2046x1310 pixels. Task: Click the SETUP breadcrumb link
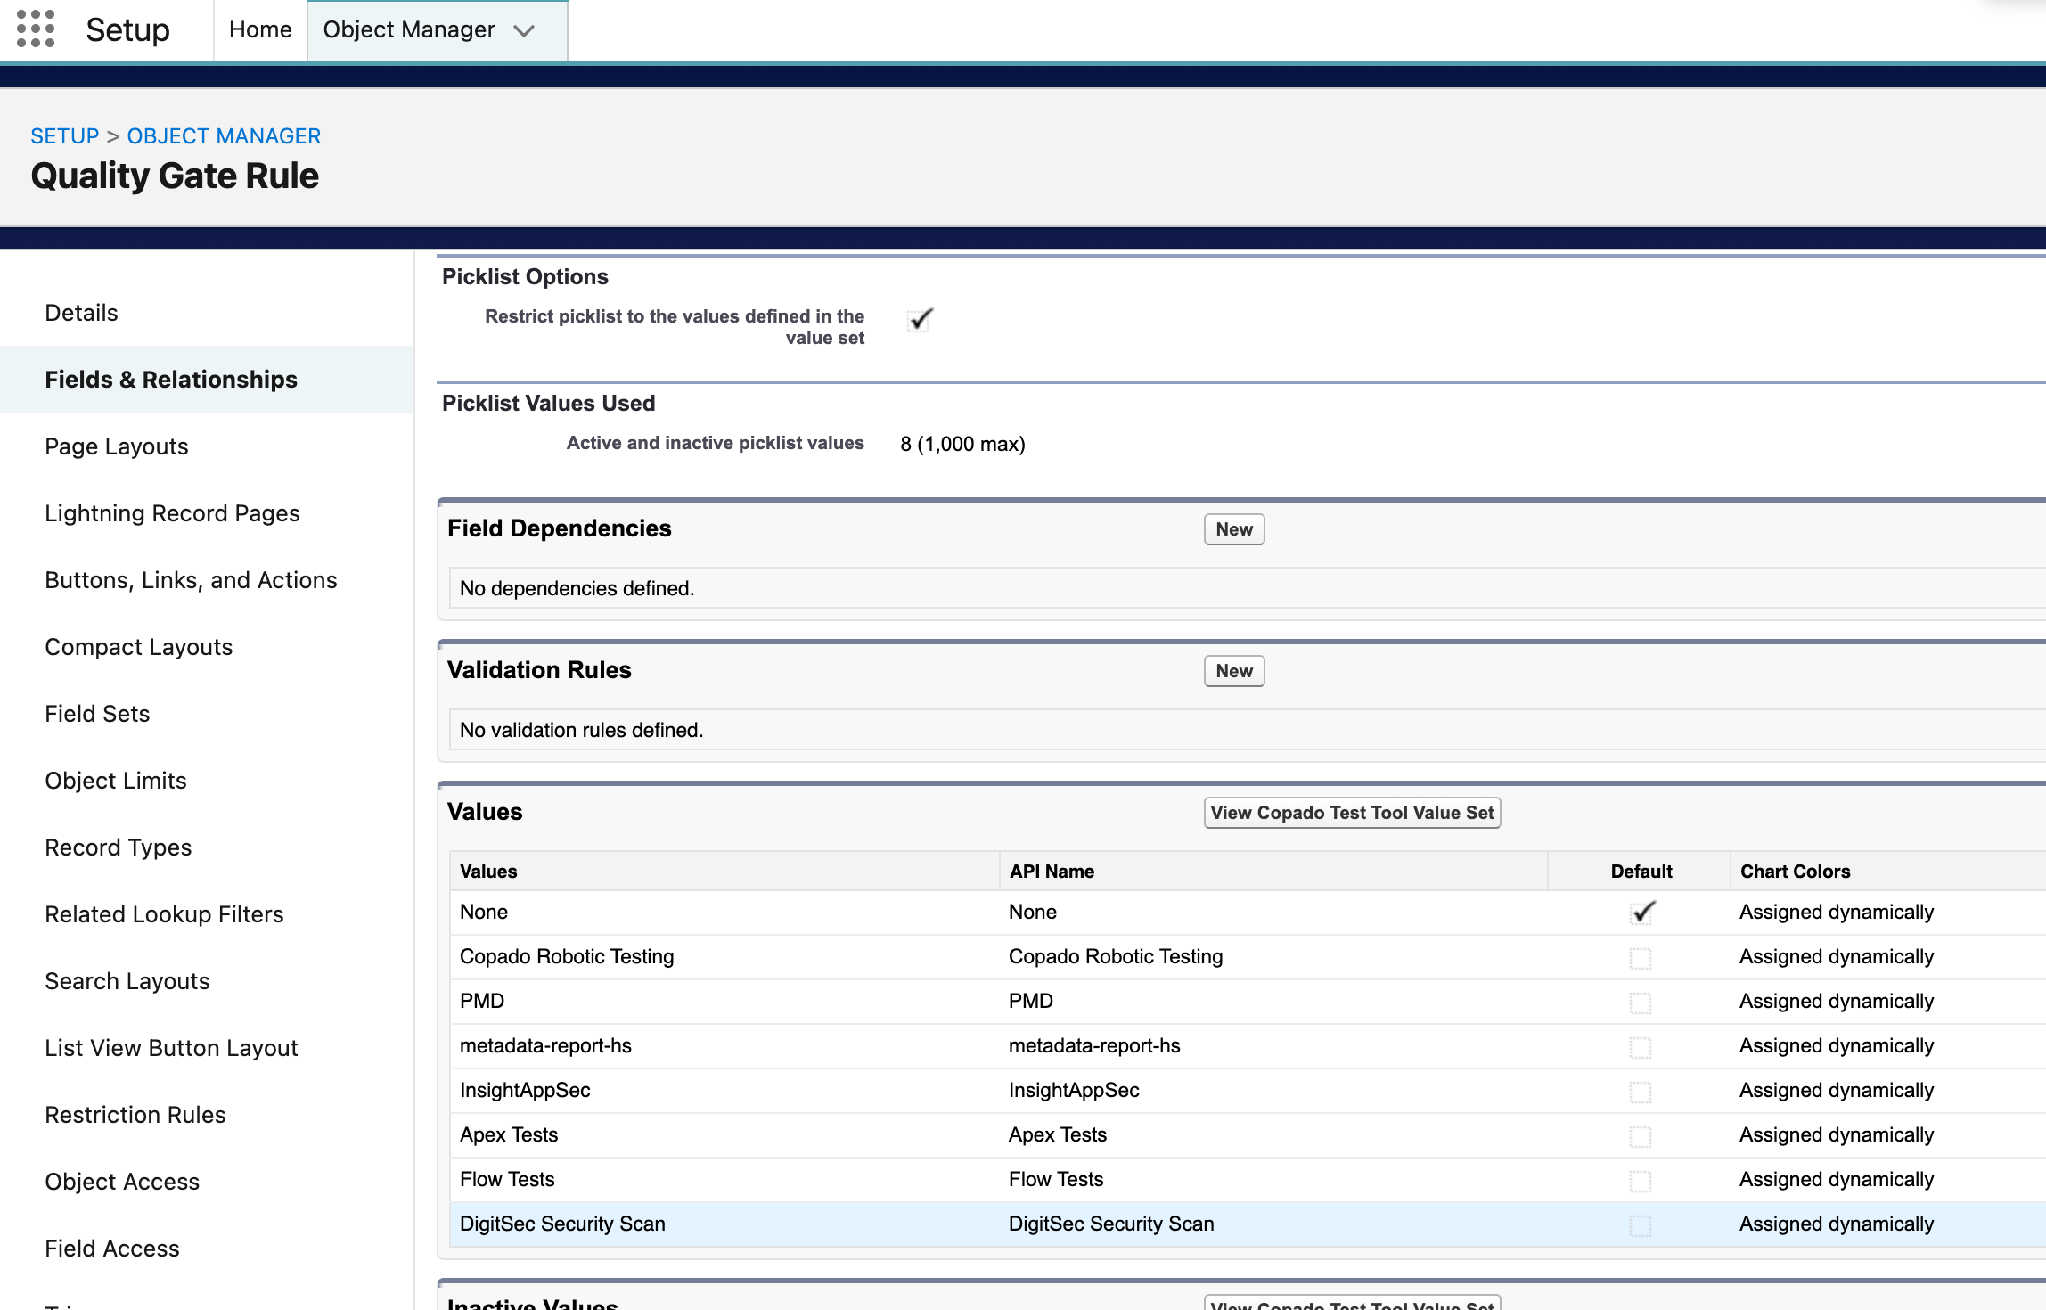[65, 136]
